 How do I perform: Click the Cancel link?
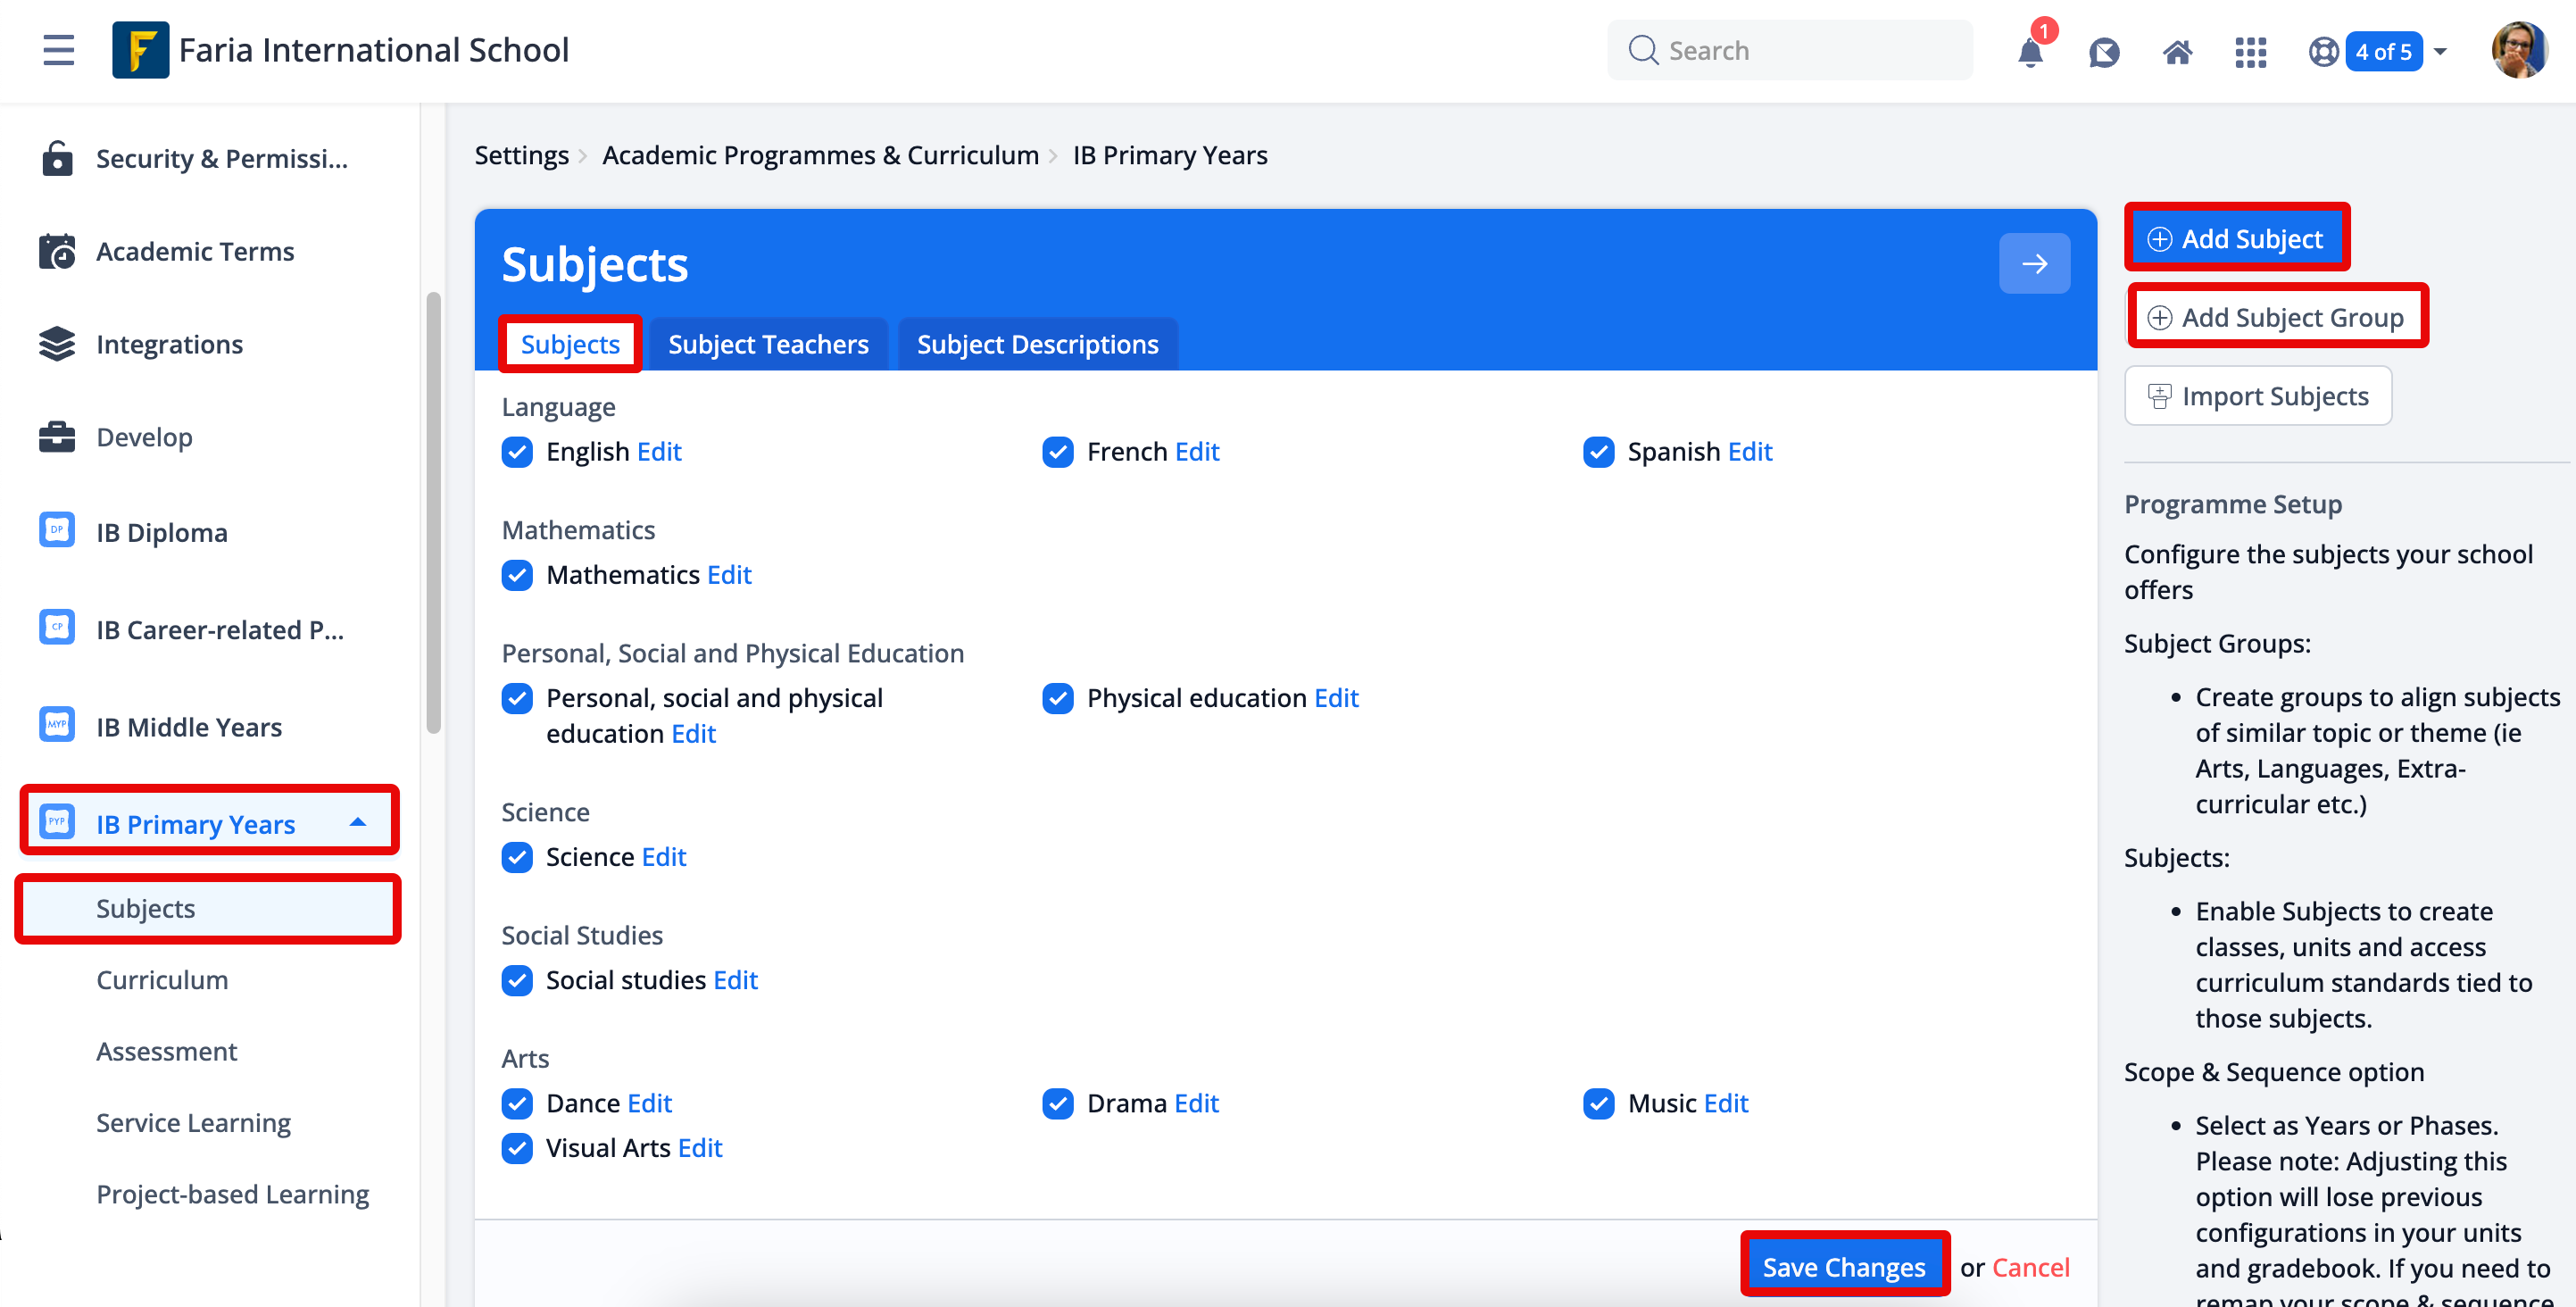[2030, 1267]
